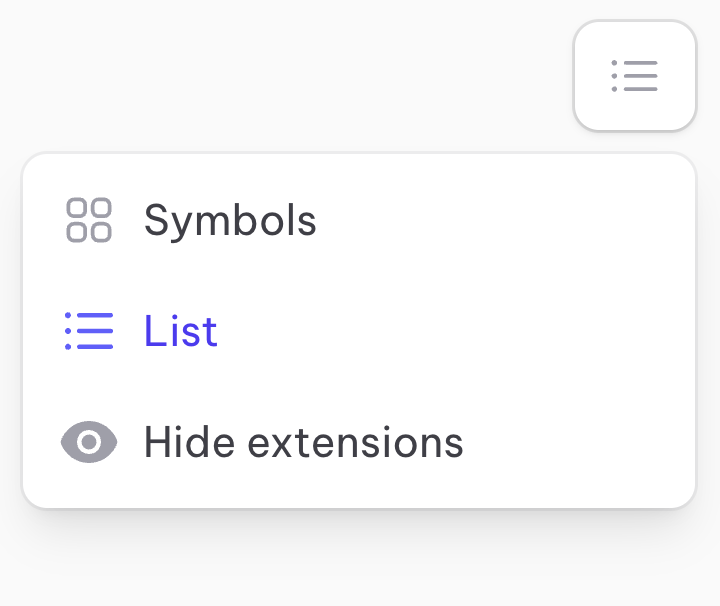Click the gray eye visibility symbol
This screenshot has height=606, width=720.
(89, 442)
